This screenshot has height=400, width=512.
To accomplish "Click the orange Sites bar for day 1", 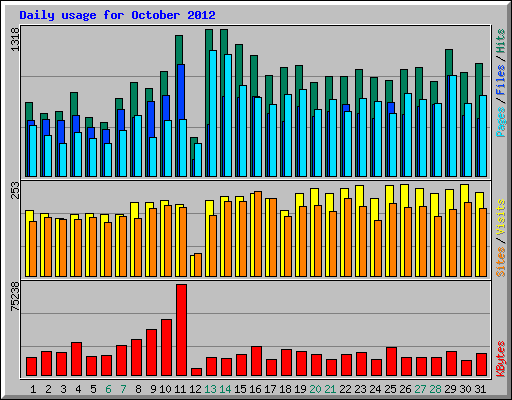I will pos(33,249).
